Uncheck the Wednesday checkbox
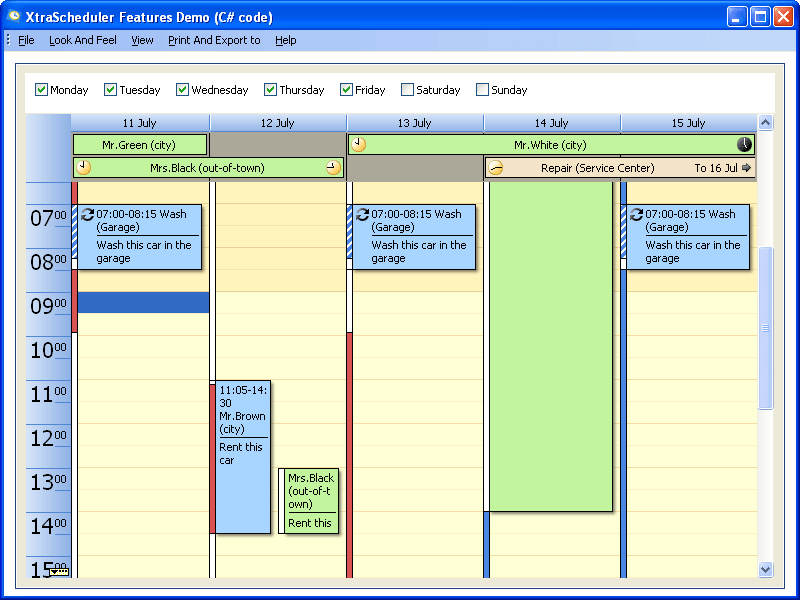Screen dimensions: 800x600 pyautogui.click(x=182, y=90)
